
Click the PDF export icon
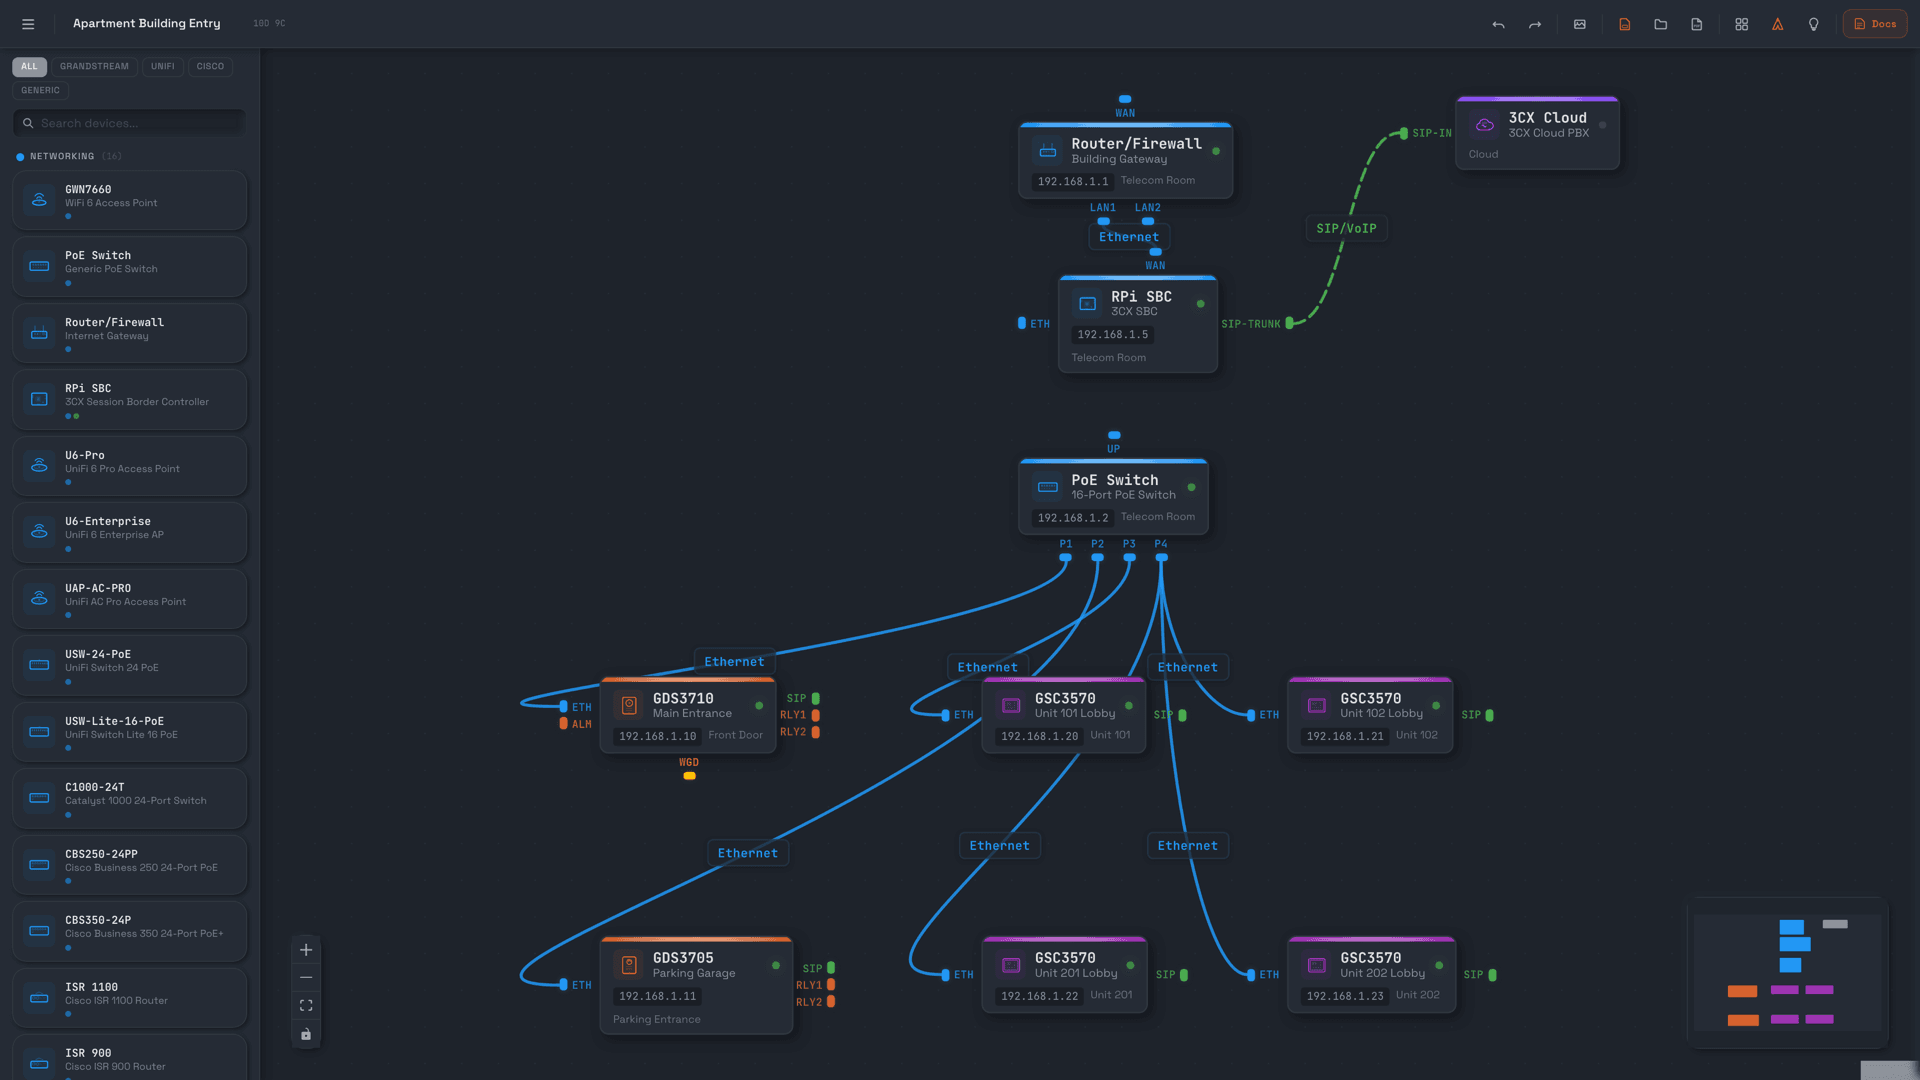pyautogui.click(x=1696, y=24)
